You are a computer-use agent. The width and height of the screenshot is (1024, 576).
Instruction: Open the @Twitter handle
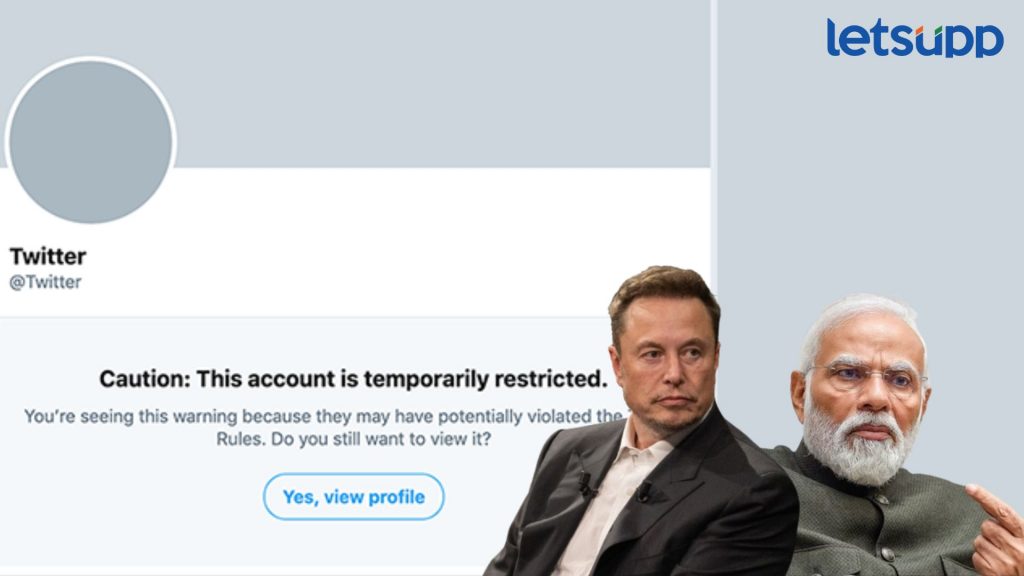click(x=45, y=282)
